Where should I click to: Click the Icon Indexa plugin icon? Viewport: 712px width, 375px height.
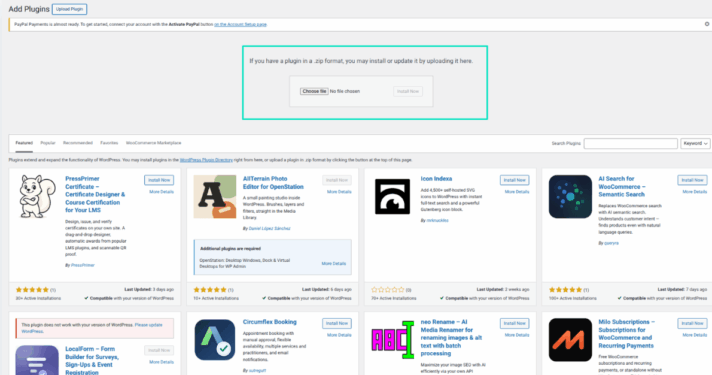tap(392, 197)
